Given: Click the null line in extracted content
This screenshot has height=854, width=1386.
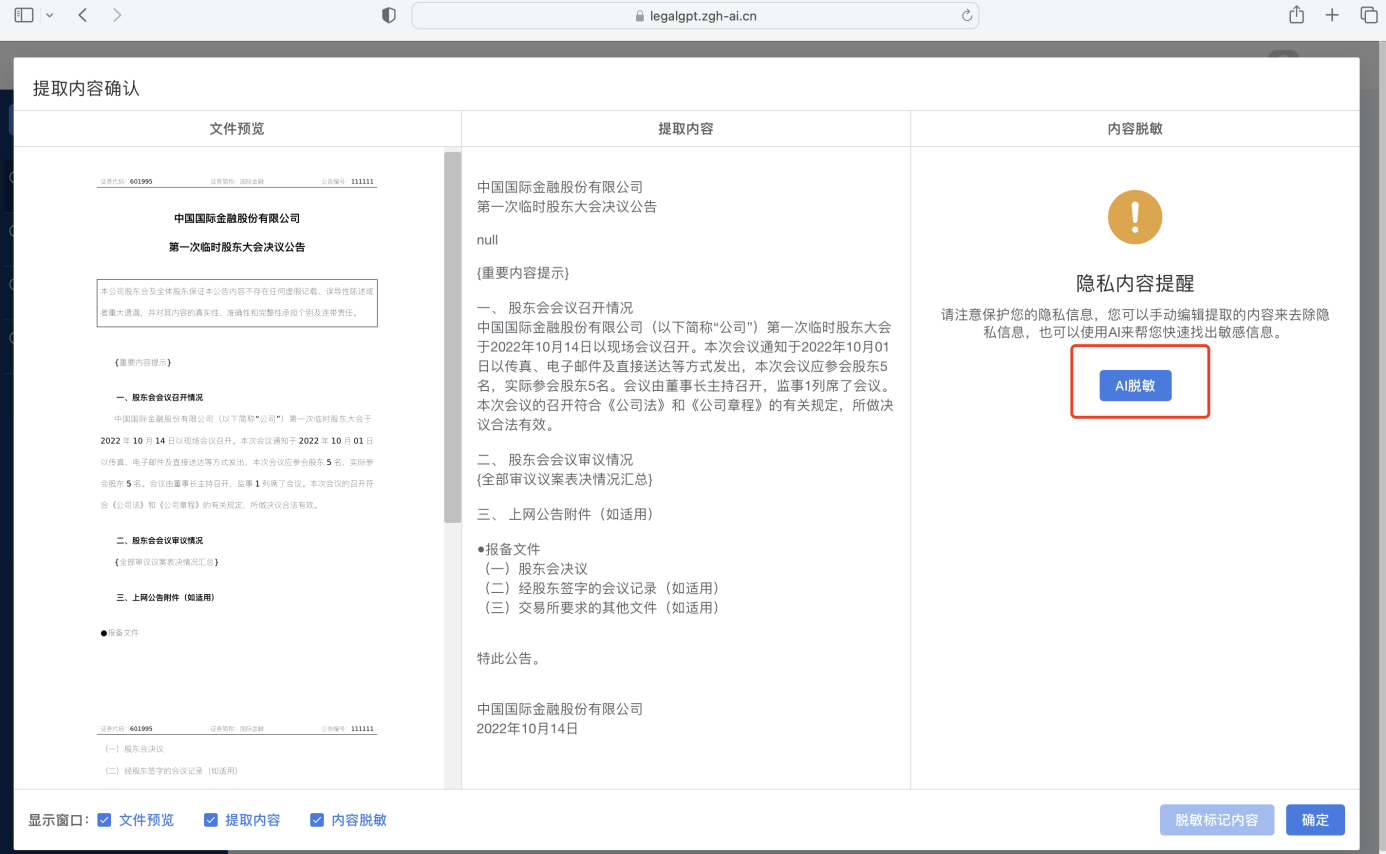Looking at the screenshot, I should (x=488, y=240).
